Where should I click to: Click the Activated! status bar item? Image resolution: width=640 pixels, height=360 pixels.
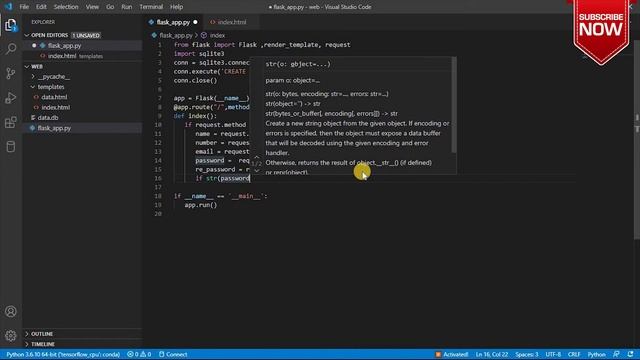(452, 354)
